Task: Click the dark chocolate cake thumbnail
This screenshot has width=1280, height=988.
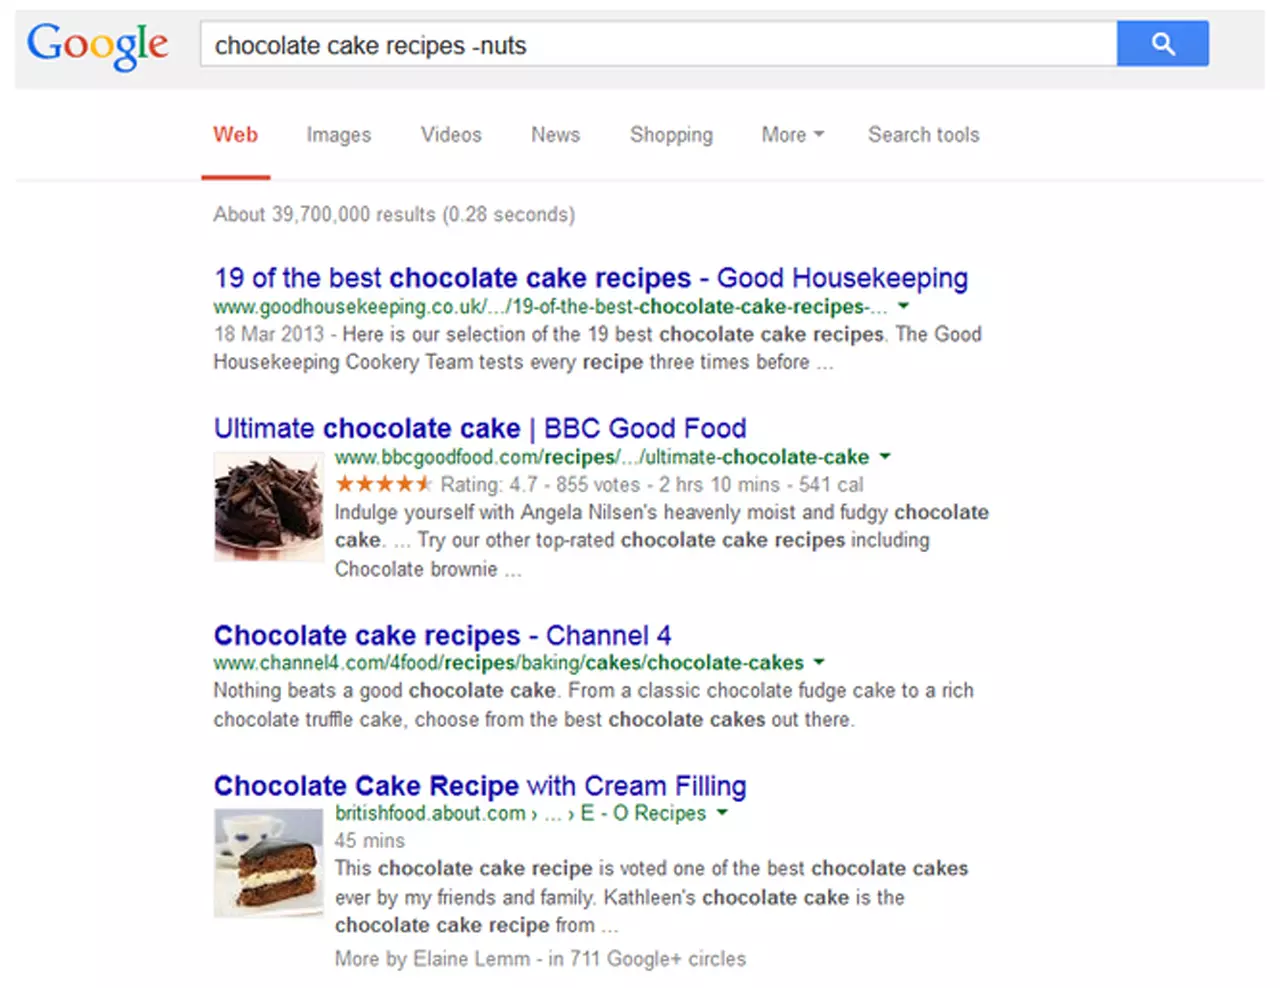Action: 269,506
